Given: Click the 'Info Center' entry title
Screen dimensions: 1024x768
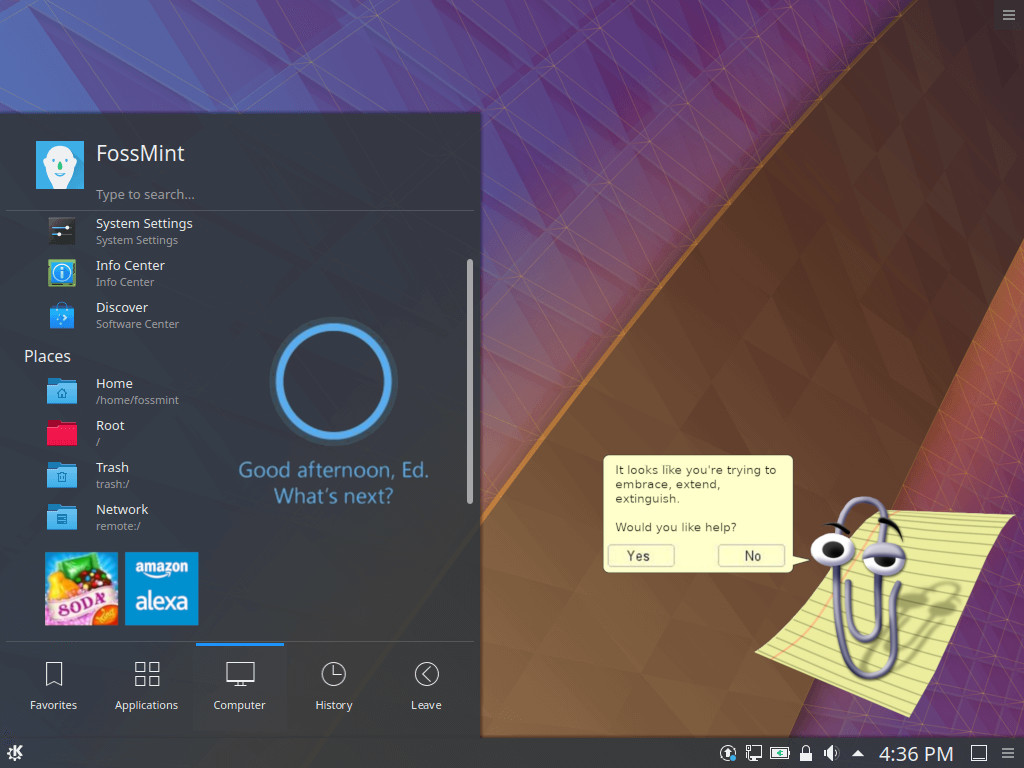Looking at the screenshot, I should click(130, 265).
